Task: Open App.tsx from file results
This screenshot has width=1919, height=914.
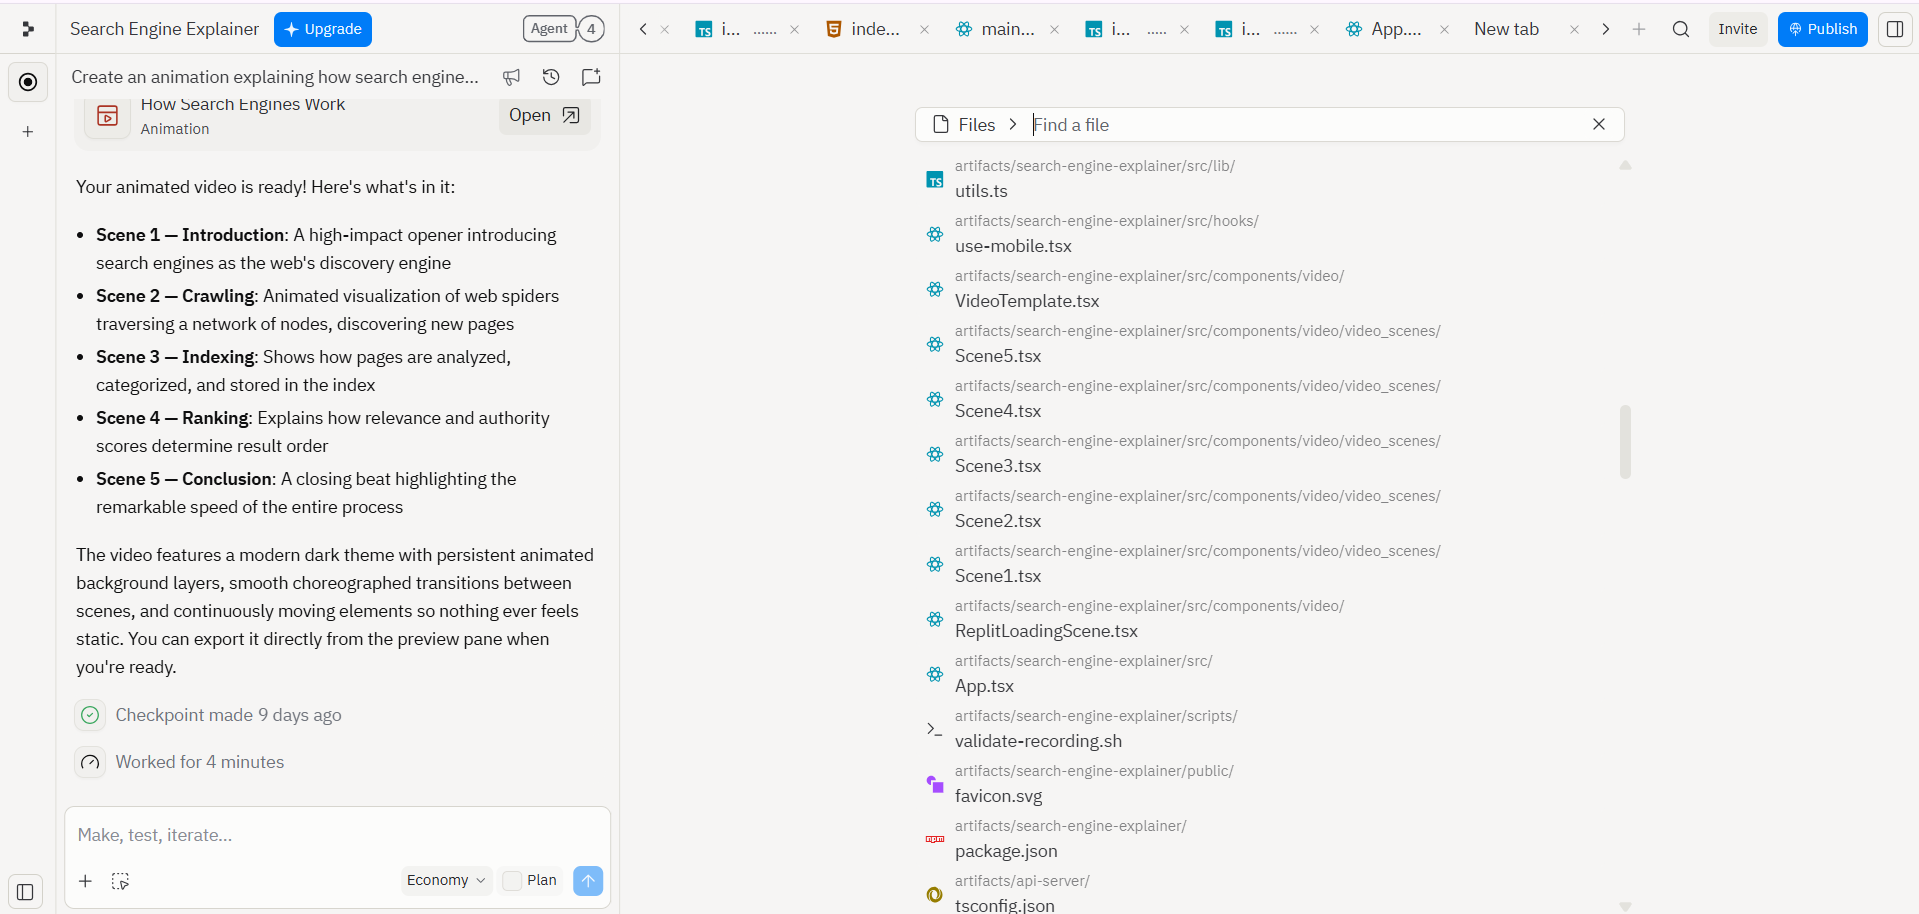Action: coord(1270,674)
